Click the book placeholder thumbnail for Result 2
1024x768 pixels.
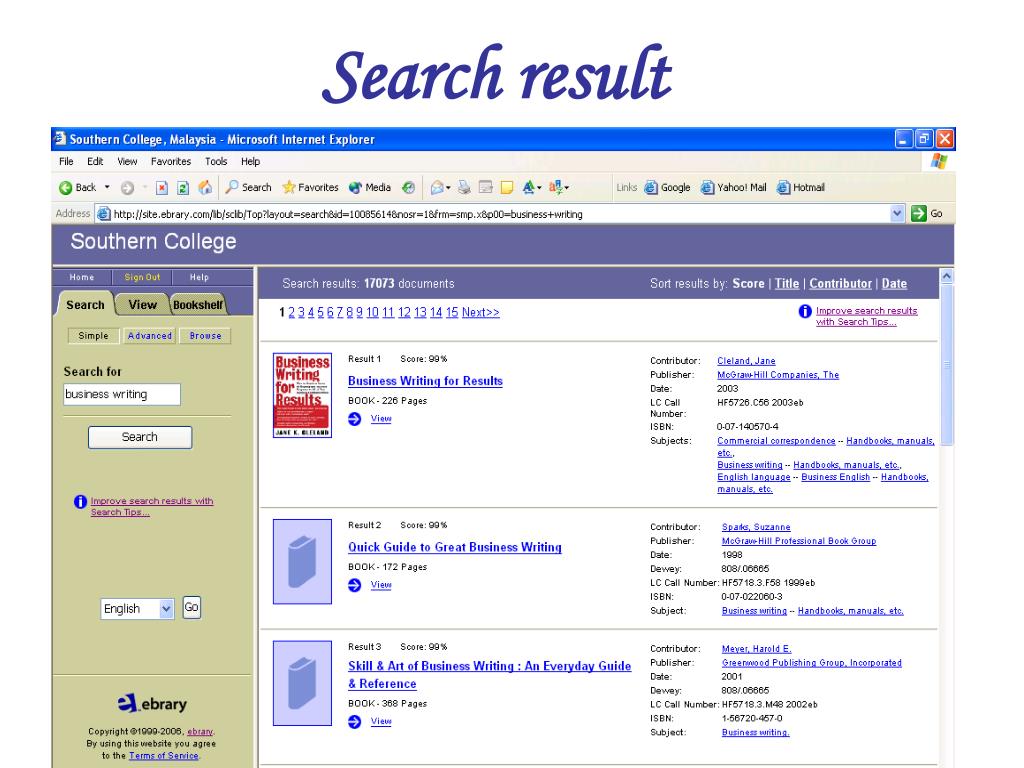(302, 562)
